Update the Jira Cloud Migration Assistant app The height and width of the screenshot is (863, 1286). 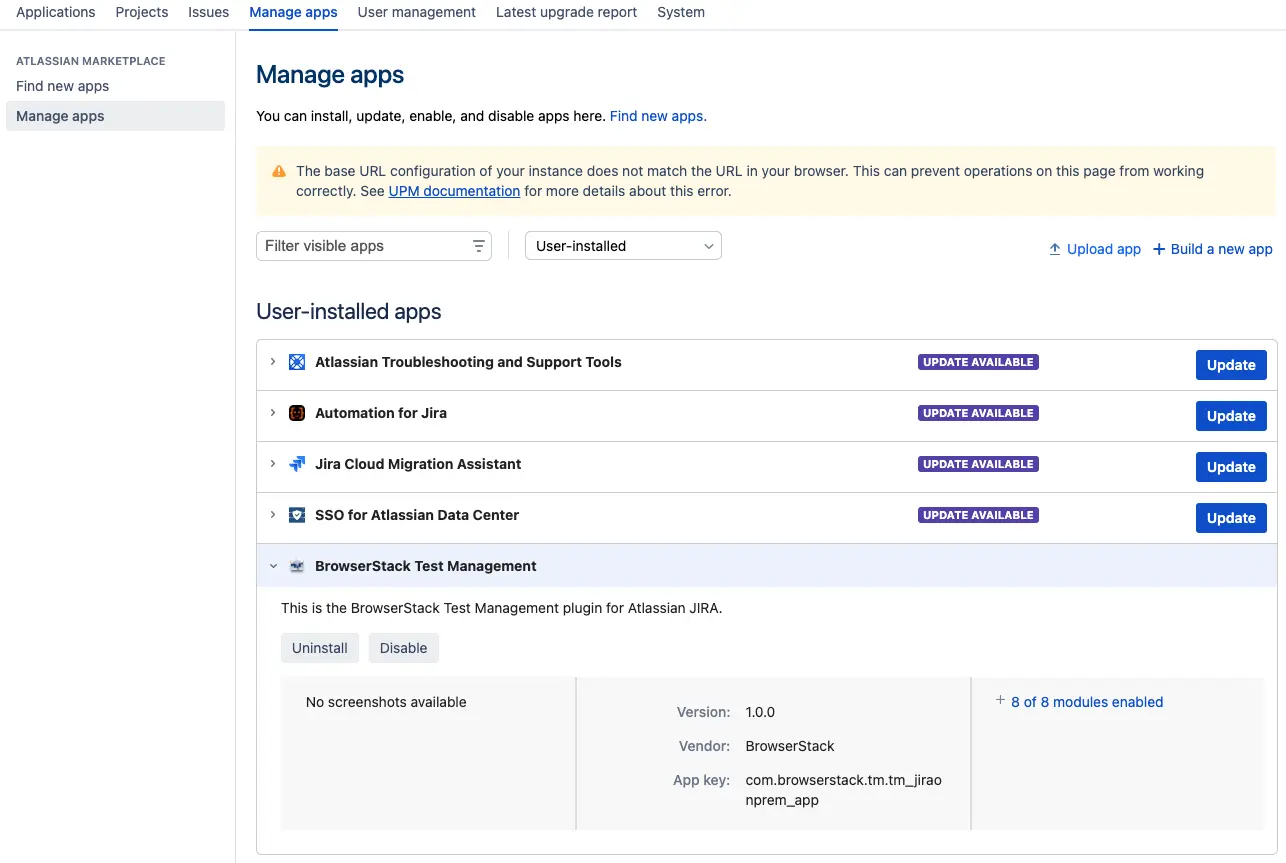point(1230,467)
